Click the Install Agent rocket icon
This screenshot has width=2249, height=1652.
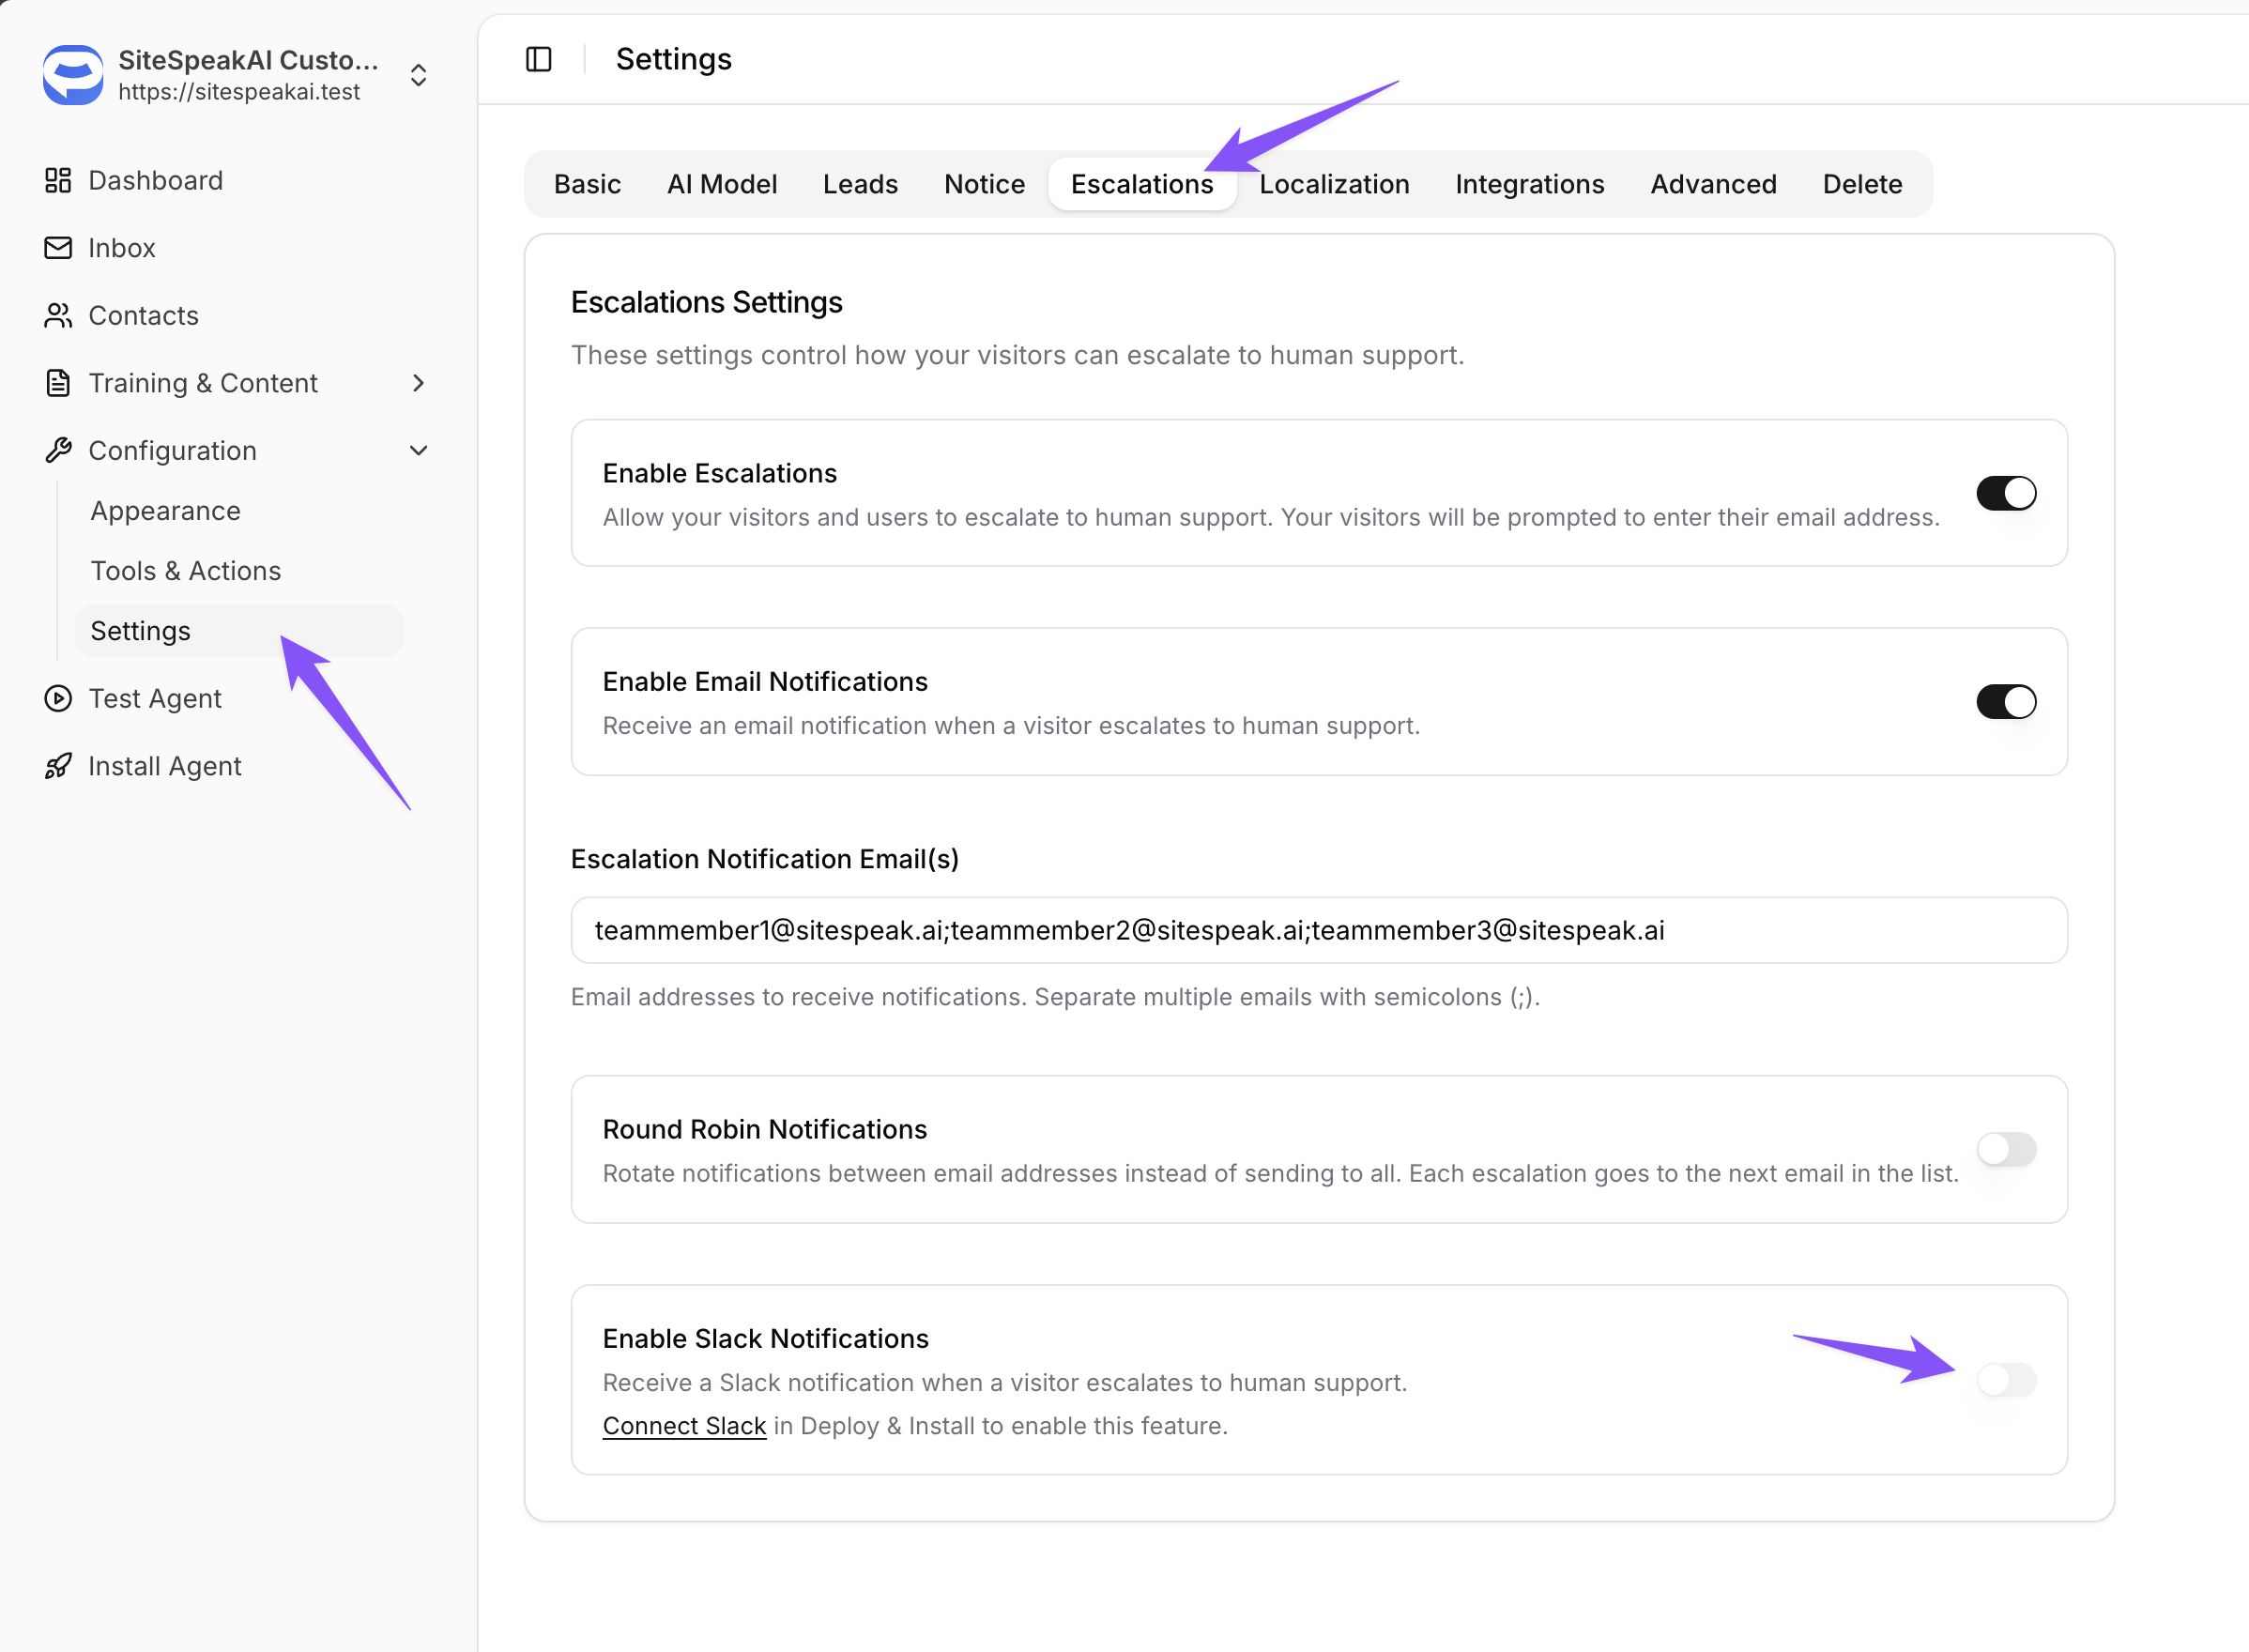pos(58,766)
